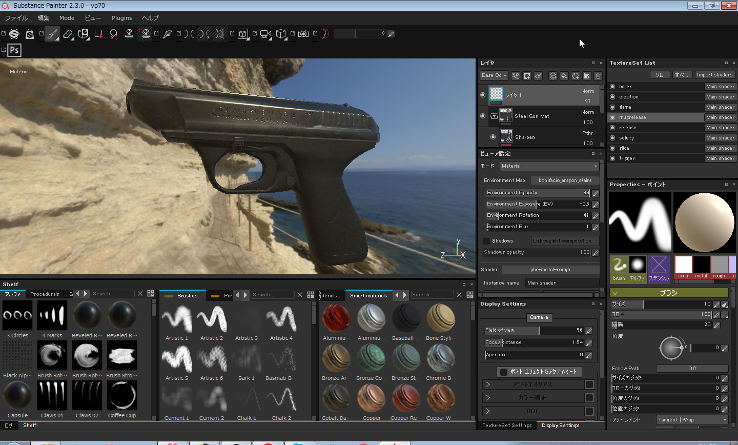Enable the Shadows checkbox
The height and width of the screenshot is (445, 738).
coord(487,241)
